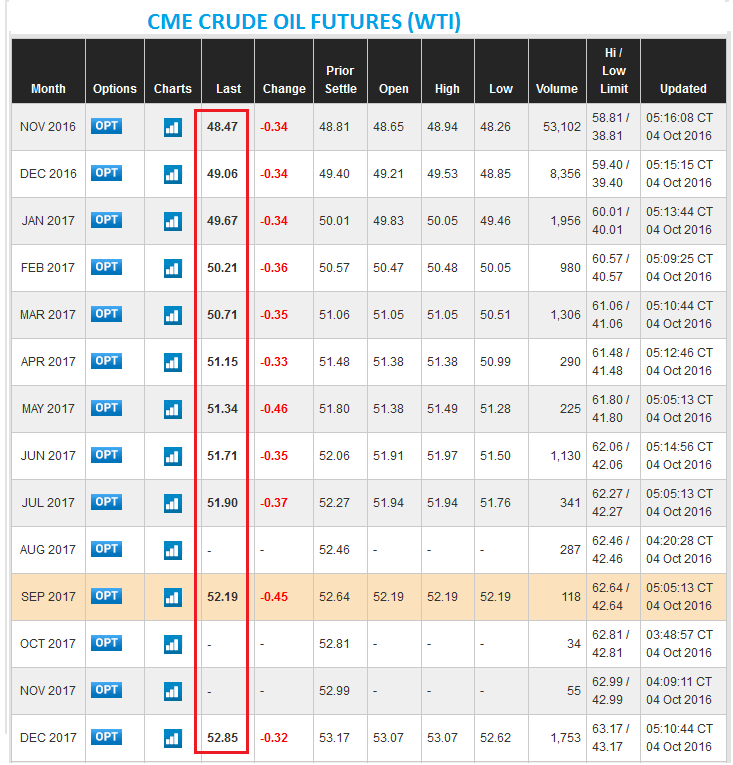
Task: Click prior settle 52.46 for AUG 2017
Action: (334, 550)
